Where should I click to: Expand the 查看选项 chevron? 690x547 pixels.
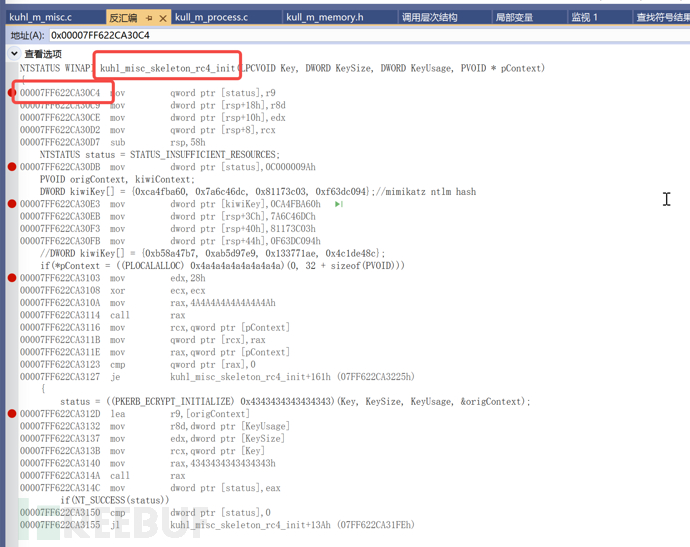[x=15, y=54]
